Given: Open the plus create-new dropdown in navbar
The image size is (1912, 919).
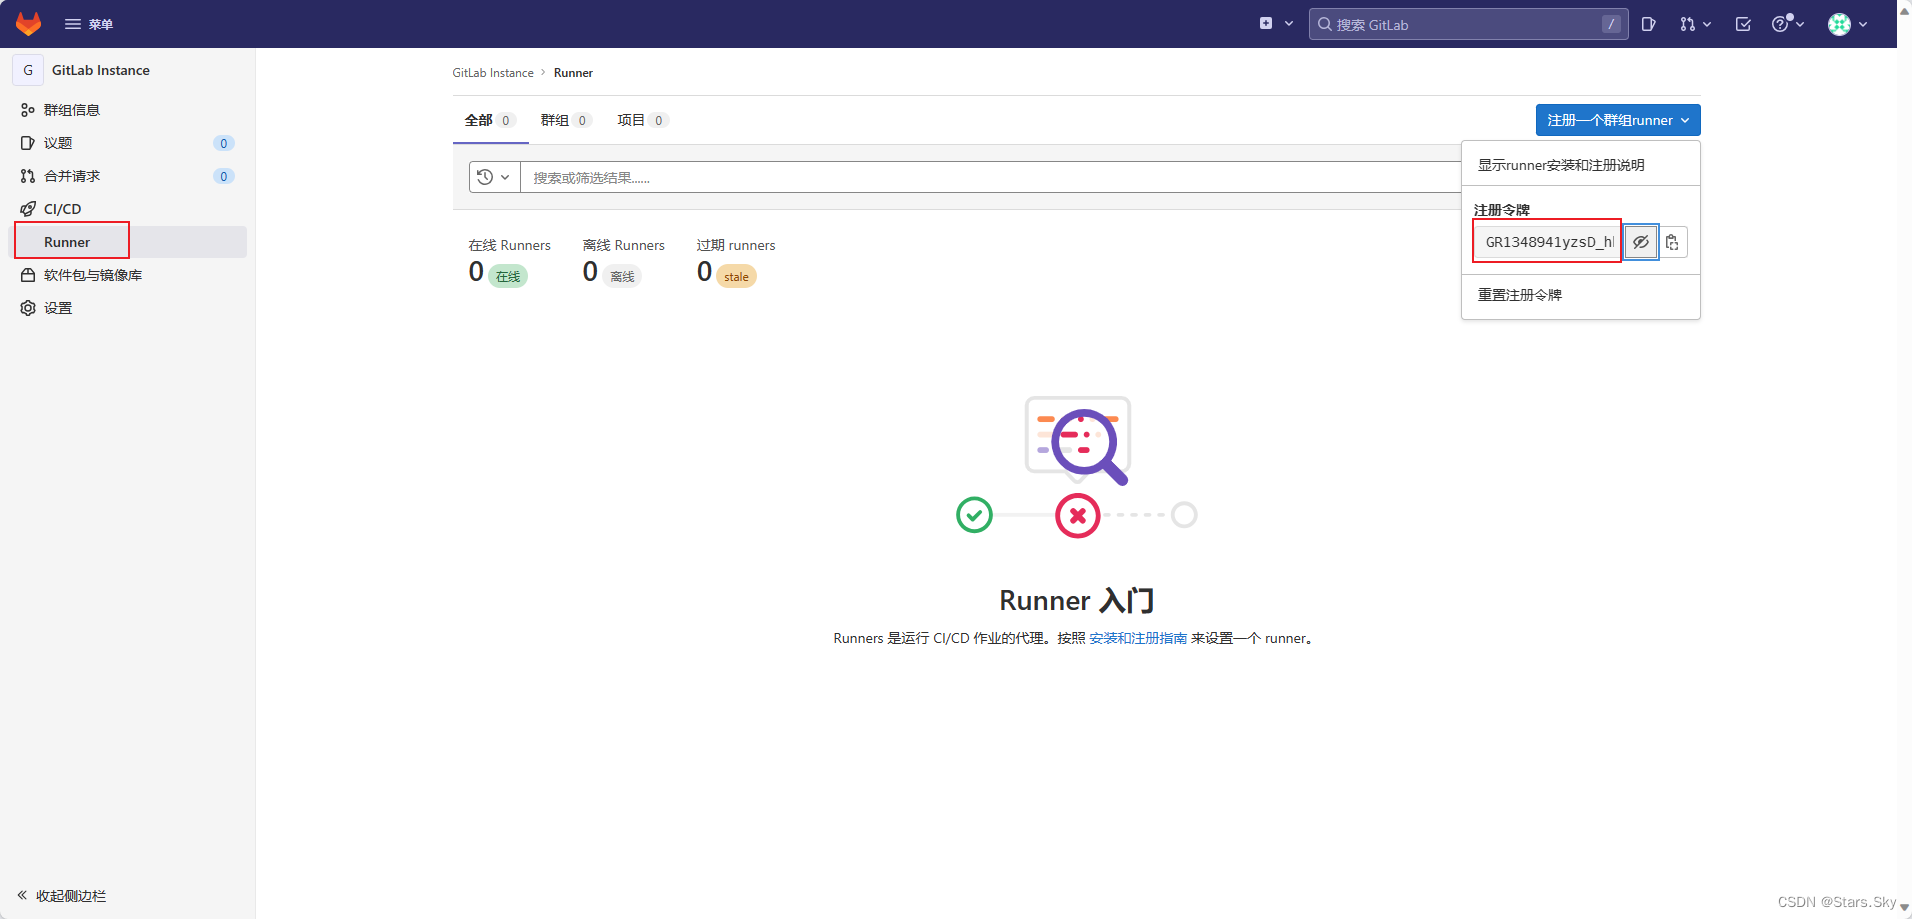Looking at the screenshot, I should (1275, 22).
